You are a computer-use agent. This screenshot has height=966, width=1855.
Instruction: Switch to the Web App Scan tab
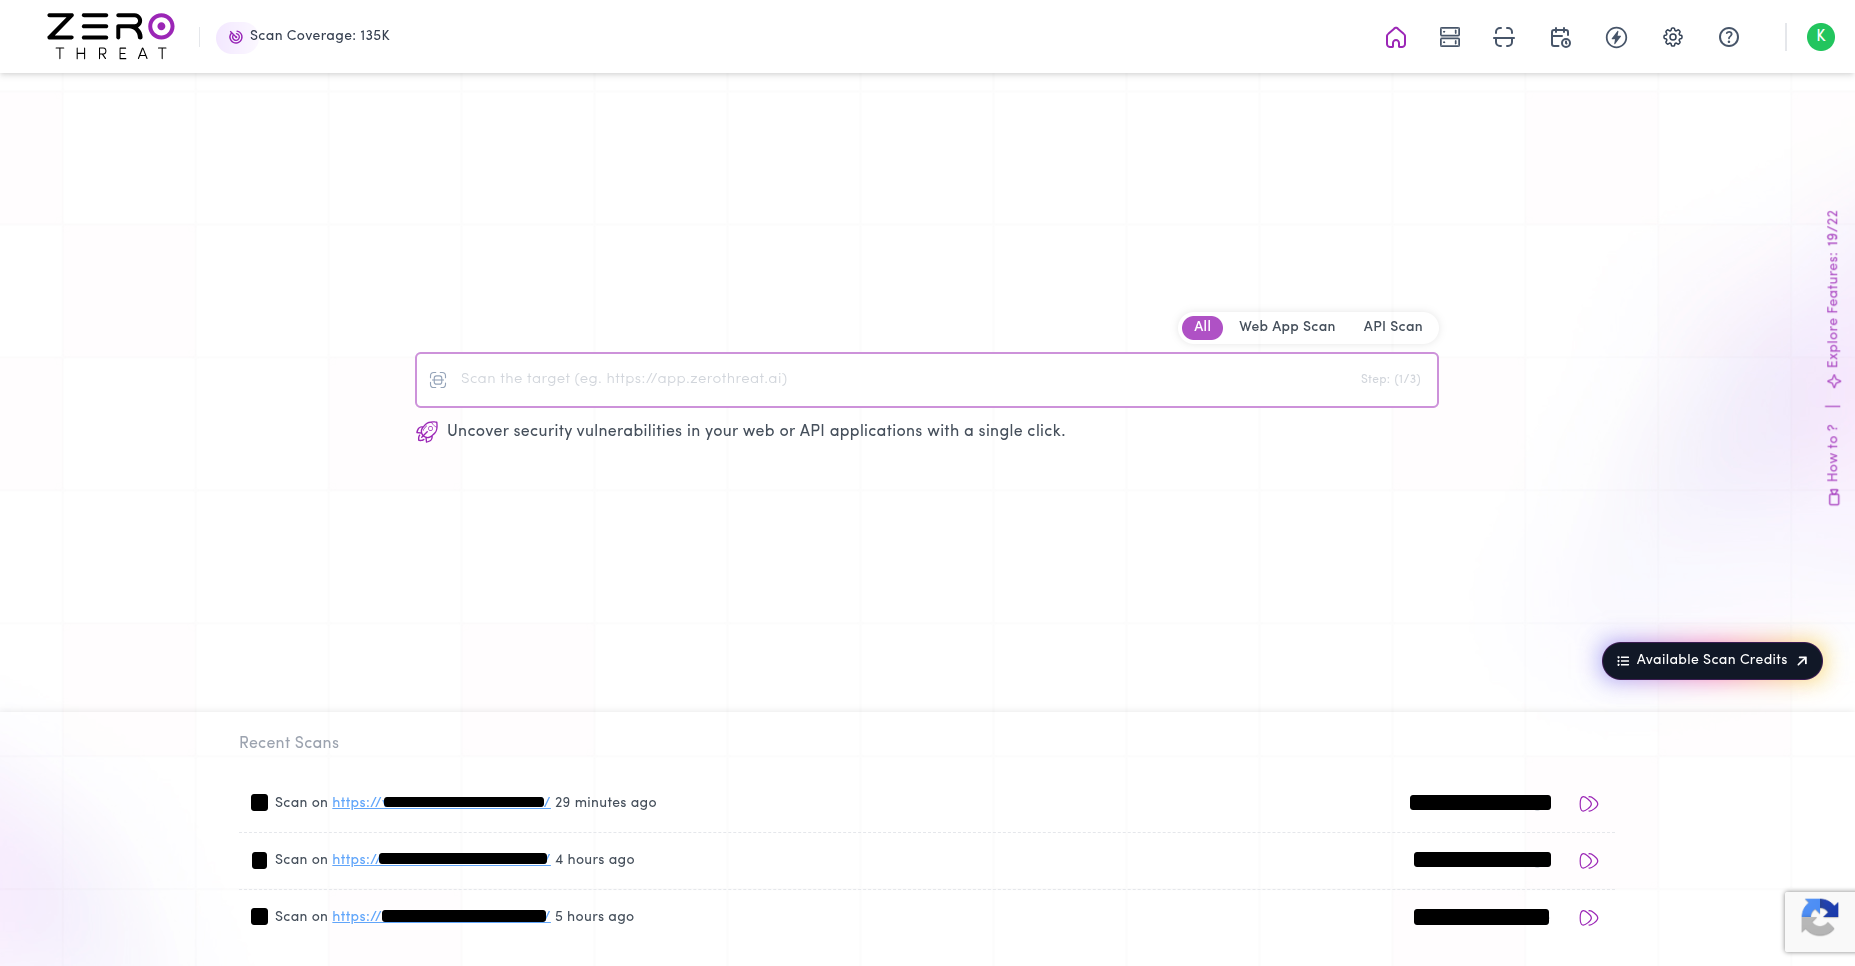click(x=1287, y=327)
